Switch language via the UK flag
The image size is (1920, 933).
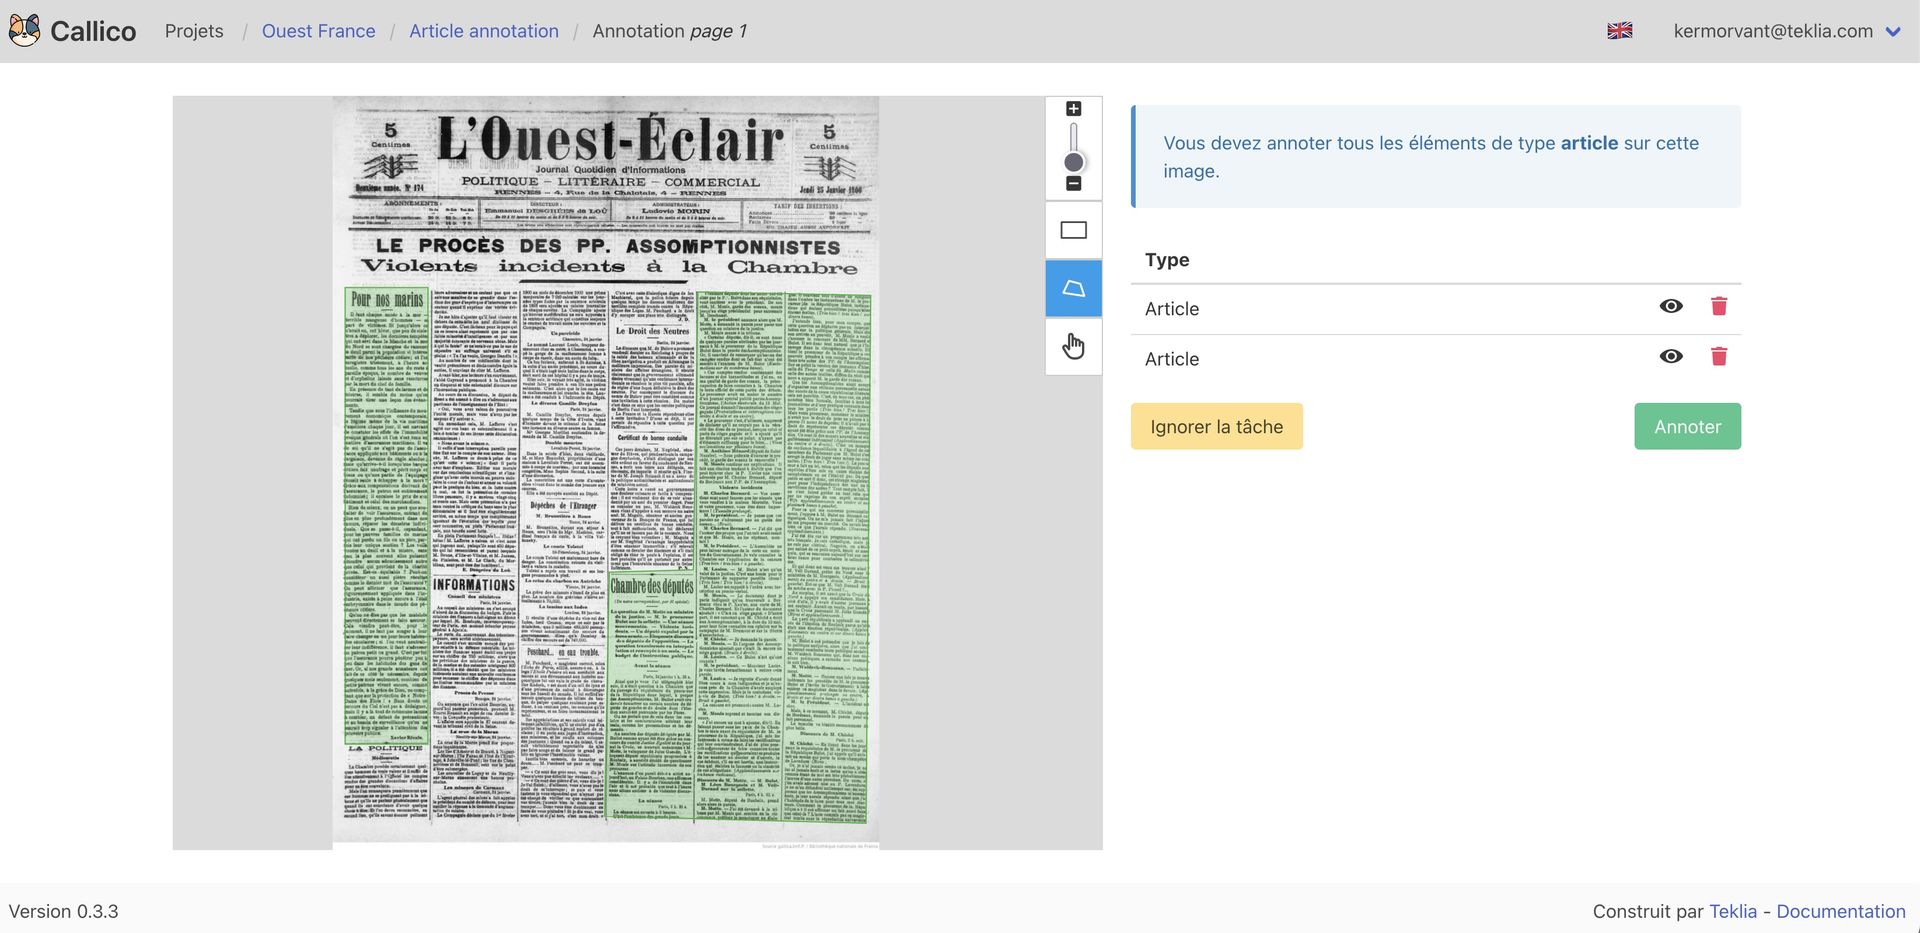click(x=1619, y=31)
